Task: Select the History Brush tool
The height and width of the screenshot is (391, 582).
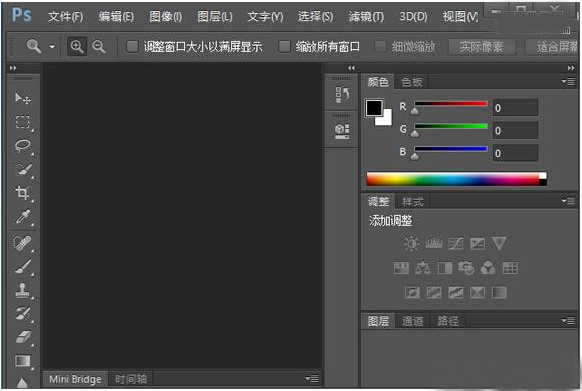Action: click(23, 313)
